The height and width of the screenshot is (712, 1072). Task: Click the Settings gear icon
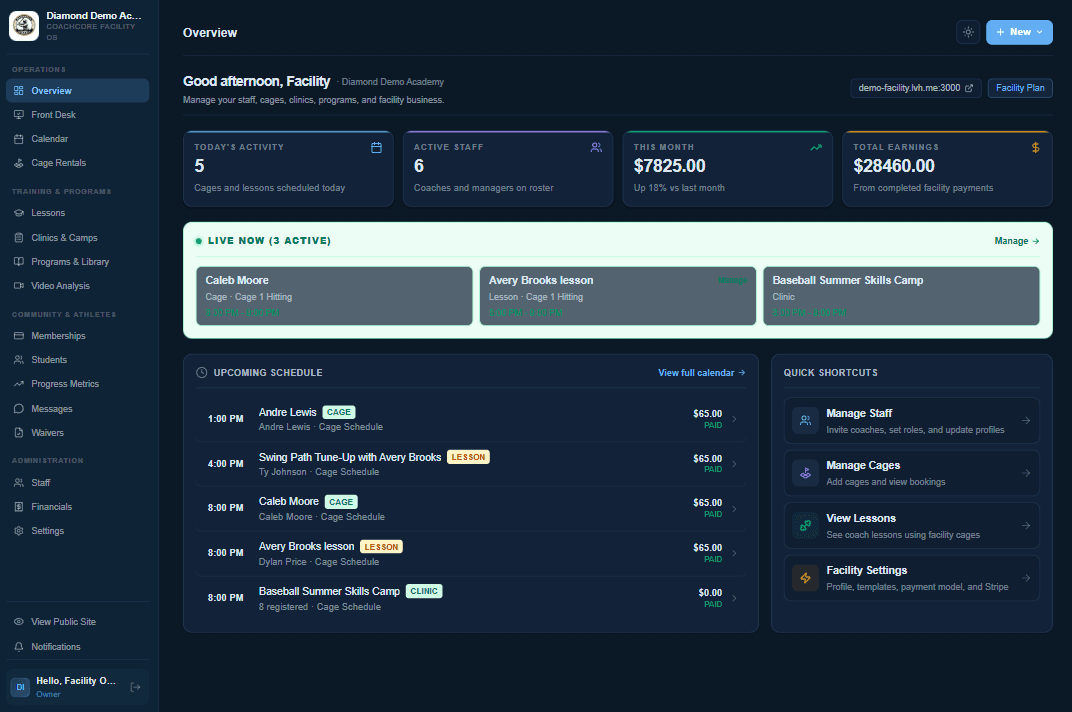pyautogui.click(x=18, y=531)
